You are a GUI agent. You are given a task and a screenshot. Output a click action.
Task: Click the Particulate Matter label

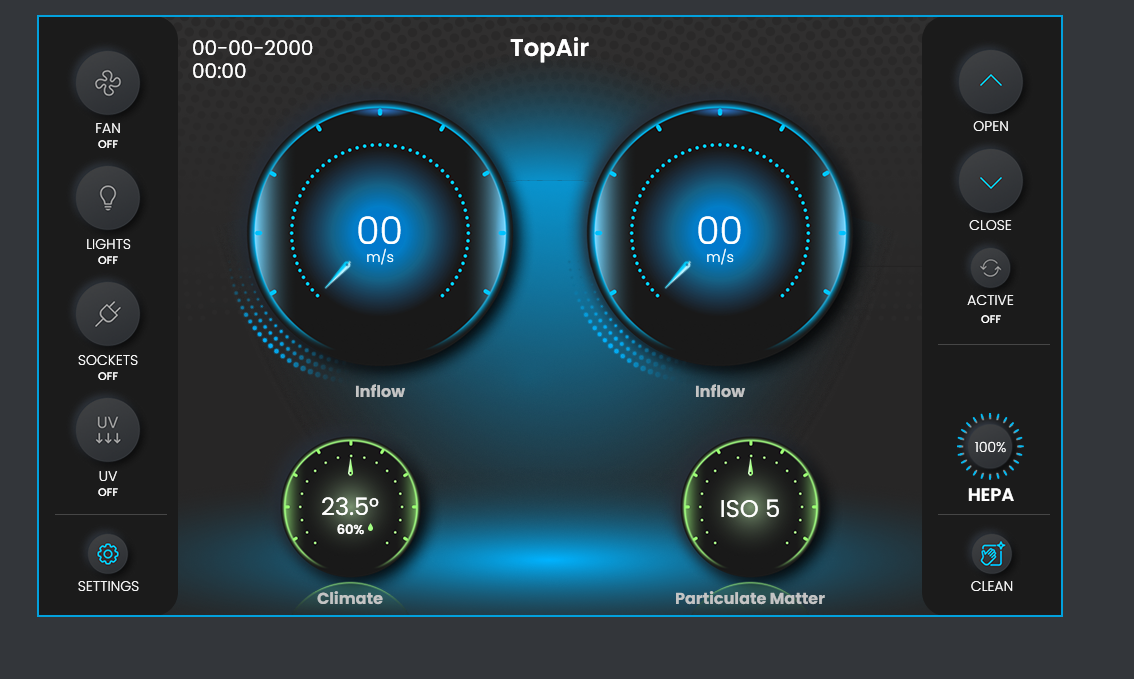[750, 598]
